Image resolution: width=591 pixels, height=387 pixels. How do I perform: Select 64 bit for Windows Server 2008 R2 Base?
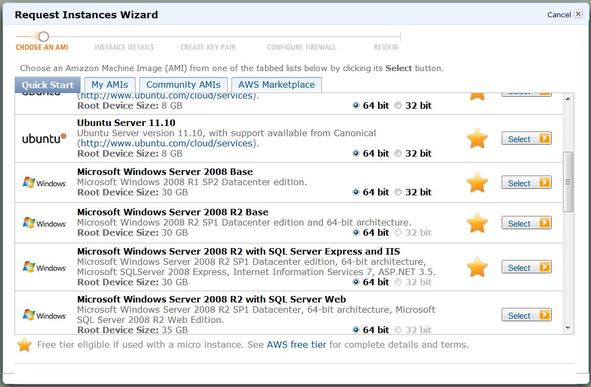pos(356,233)
